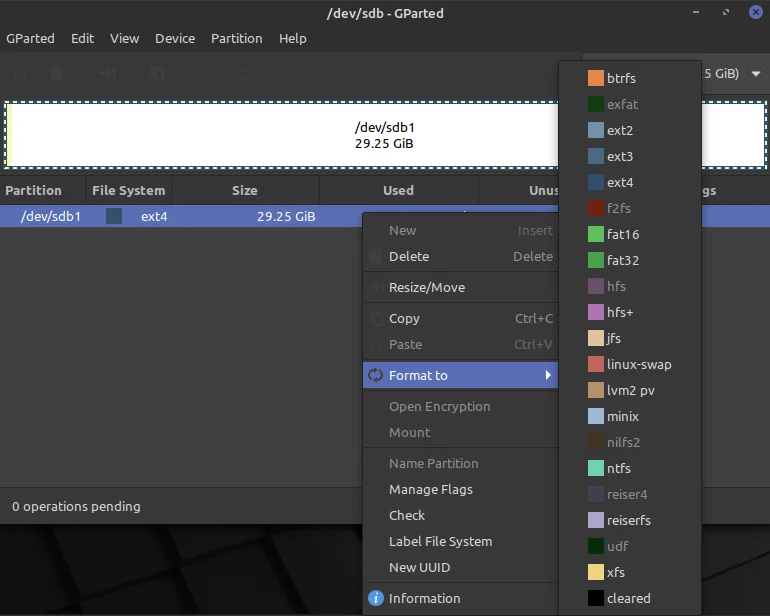The width and height of the screenshot is (770, 616).
Task: Click the New partition icon in toolbar
Action: click(x=20, y=74)
